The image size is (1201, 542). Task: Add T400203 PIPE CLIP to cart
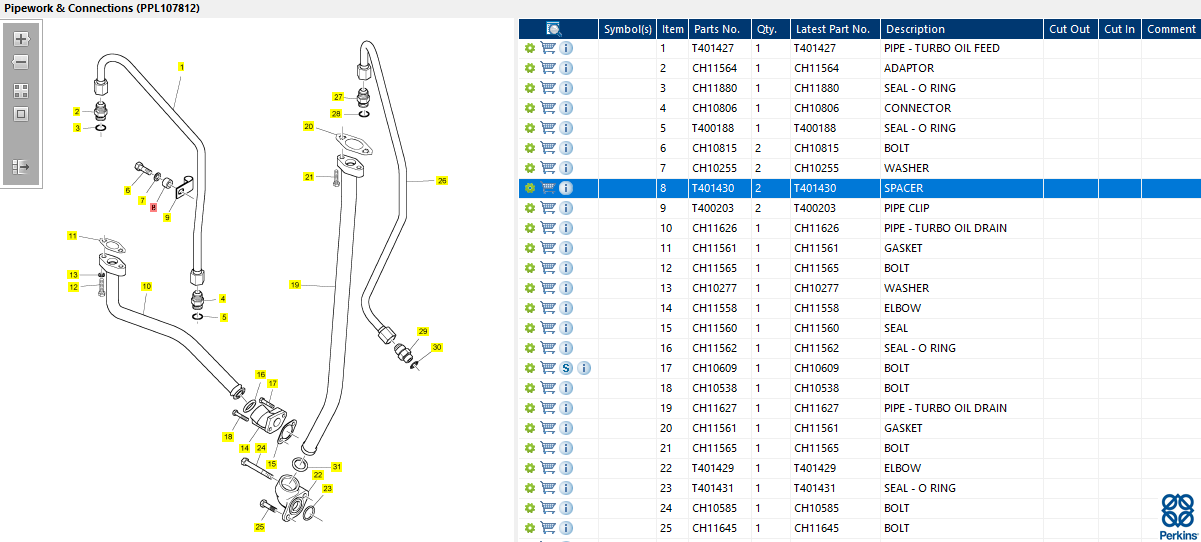548,208
